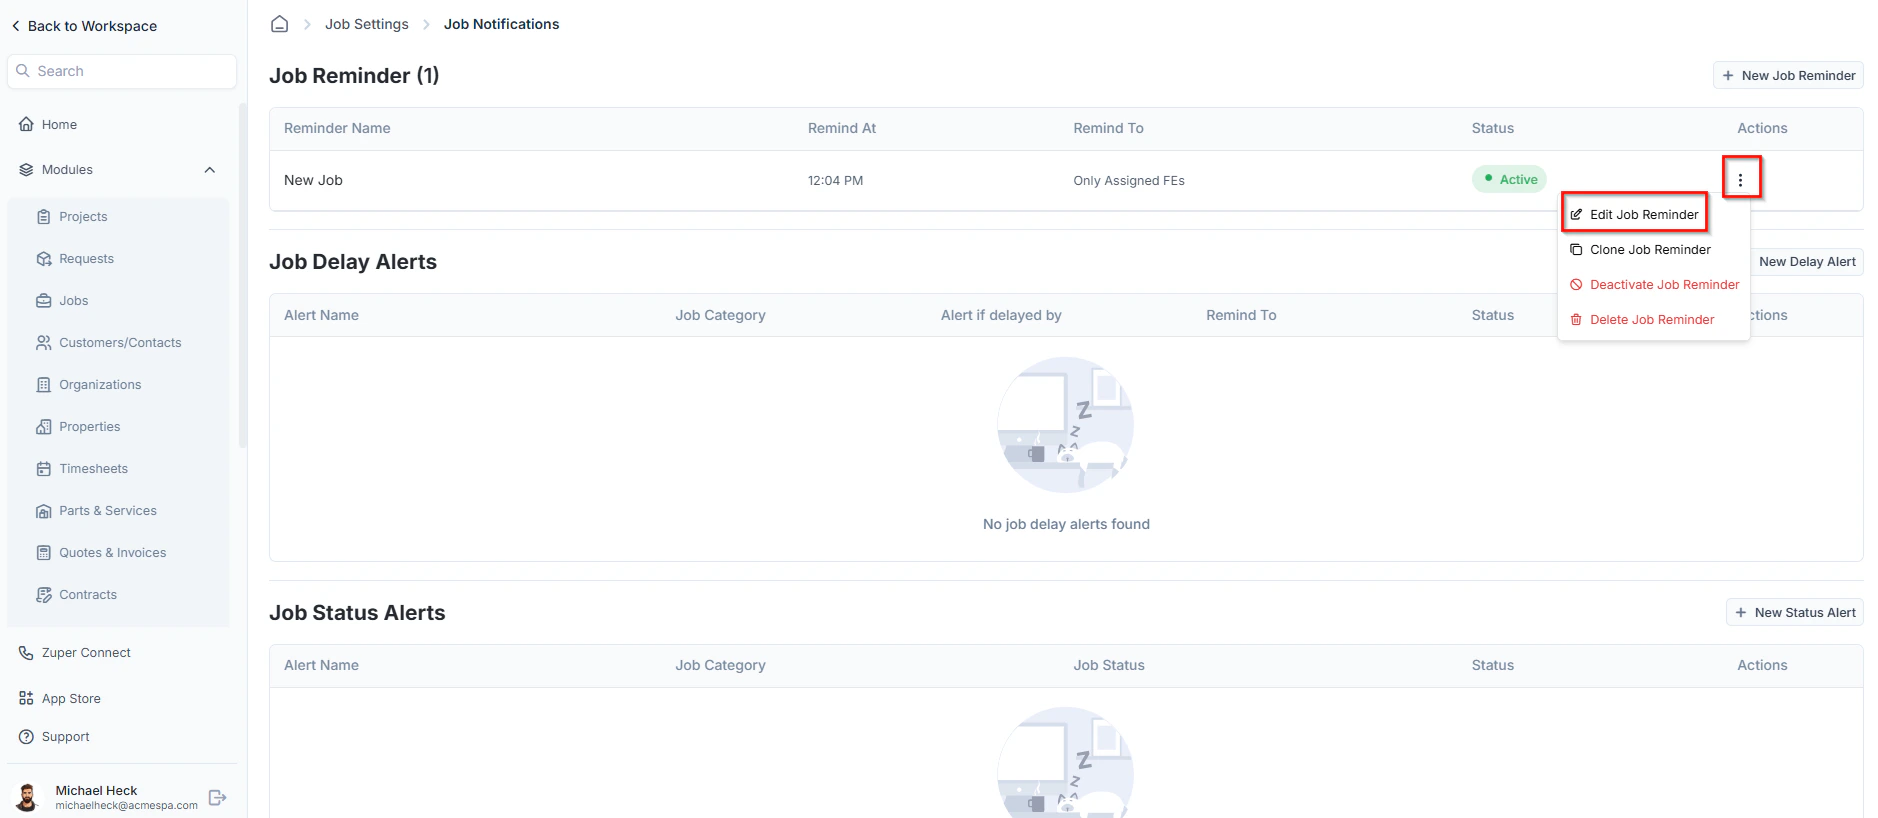The height and width of the screenshot is (818, 1878).
Task: Click the search magnifier icon
Action: pos(23,71)
